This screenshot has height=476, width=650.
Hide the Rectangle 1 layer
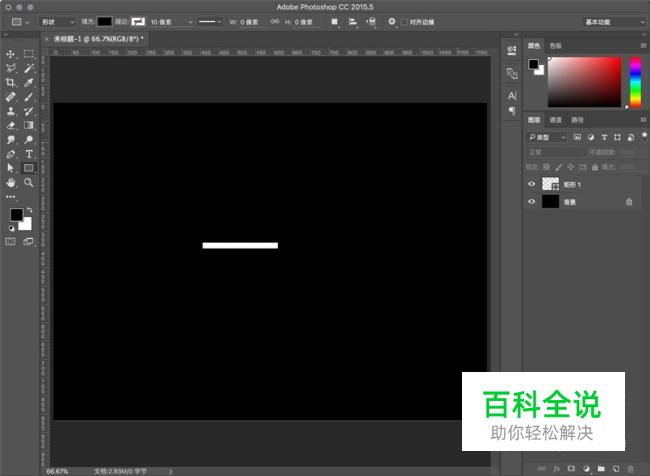point(531,184)
